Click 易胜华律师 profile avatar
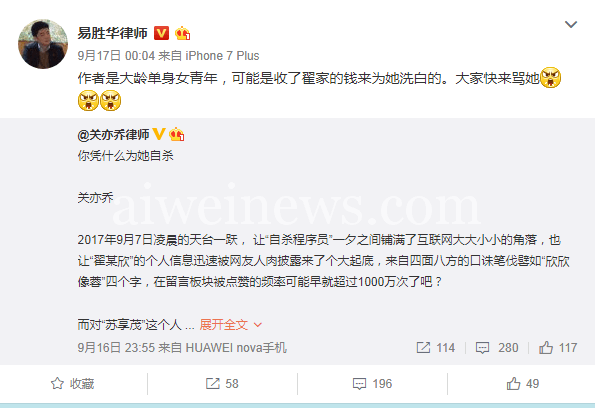595x408 pixels. (x=43, y=44)
